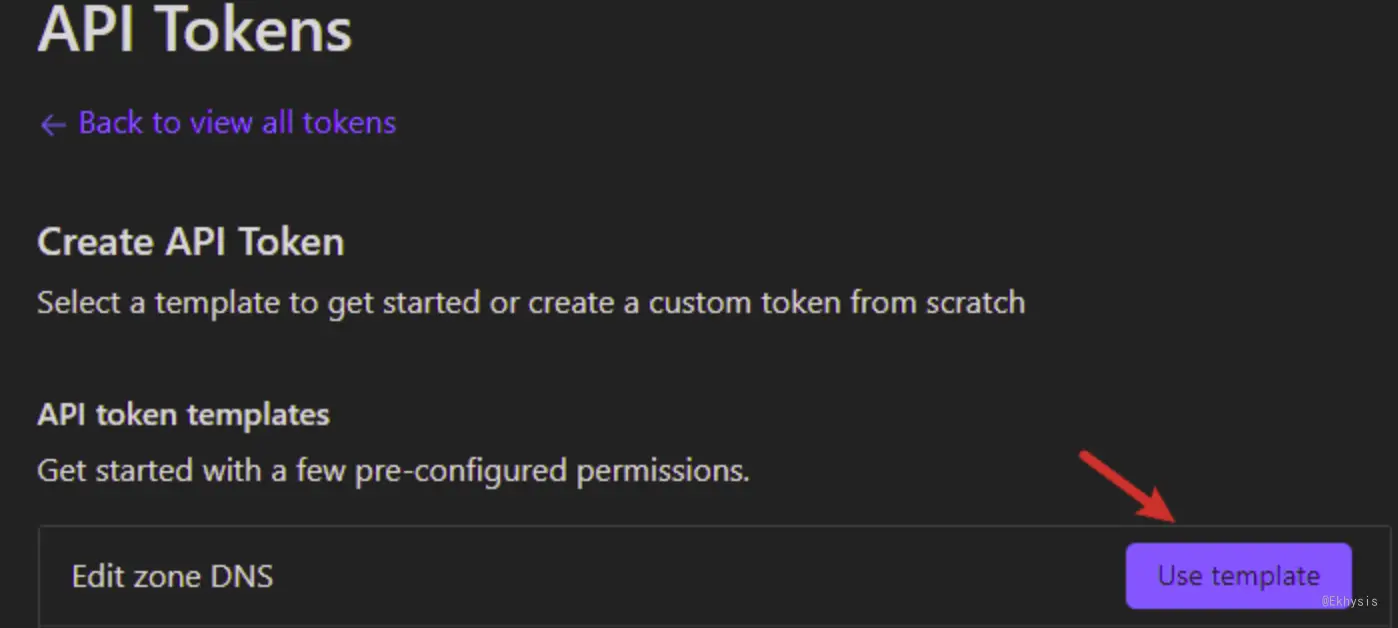Click the word 'tokens' in back link
Screen dimensions: 1398x628
[350, 123]
